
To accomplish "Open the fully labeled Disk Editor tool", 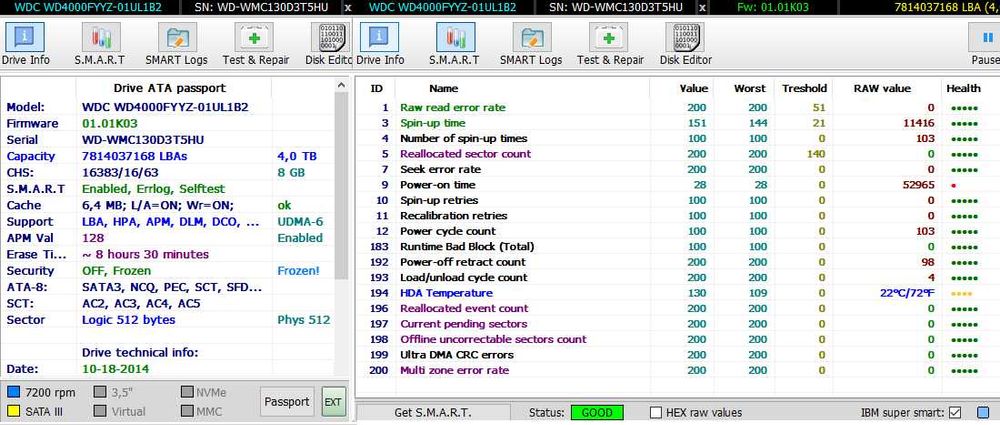I will pos(685,43).
